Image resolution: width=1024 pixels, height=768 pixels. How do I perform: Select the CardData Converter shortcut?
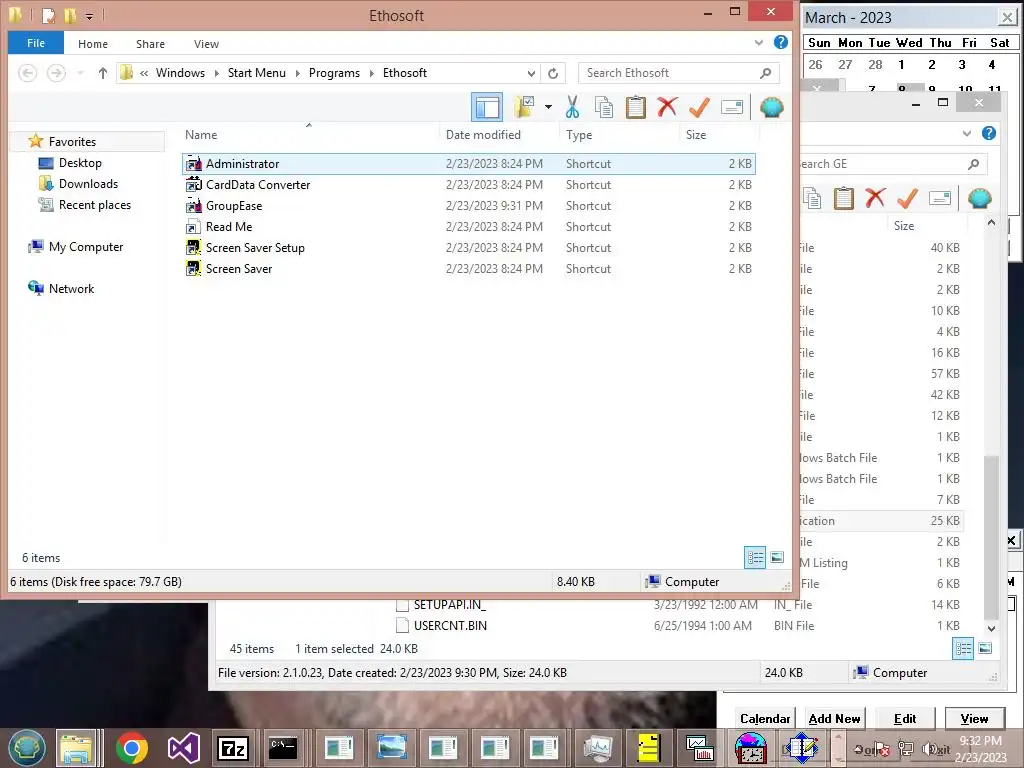tap(468, 185)
